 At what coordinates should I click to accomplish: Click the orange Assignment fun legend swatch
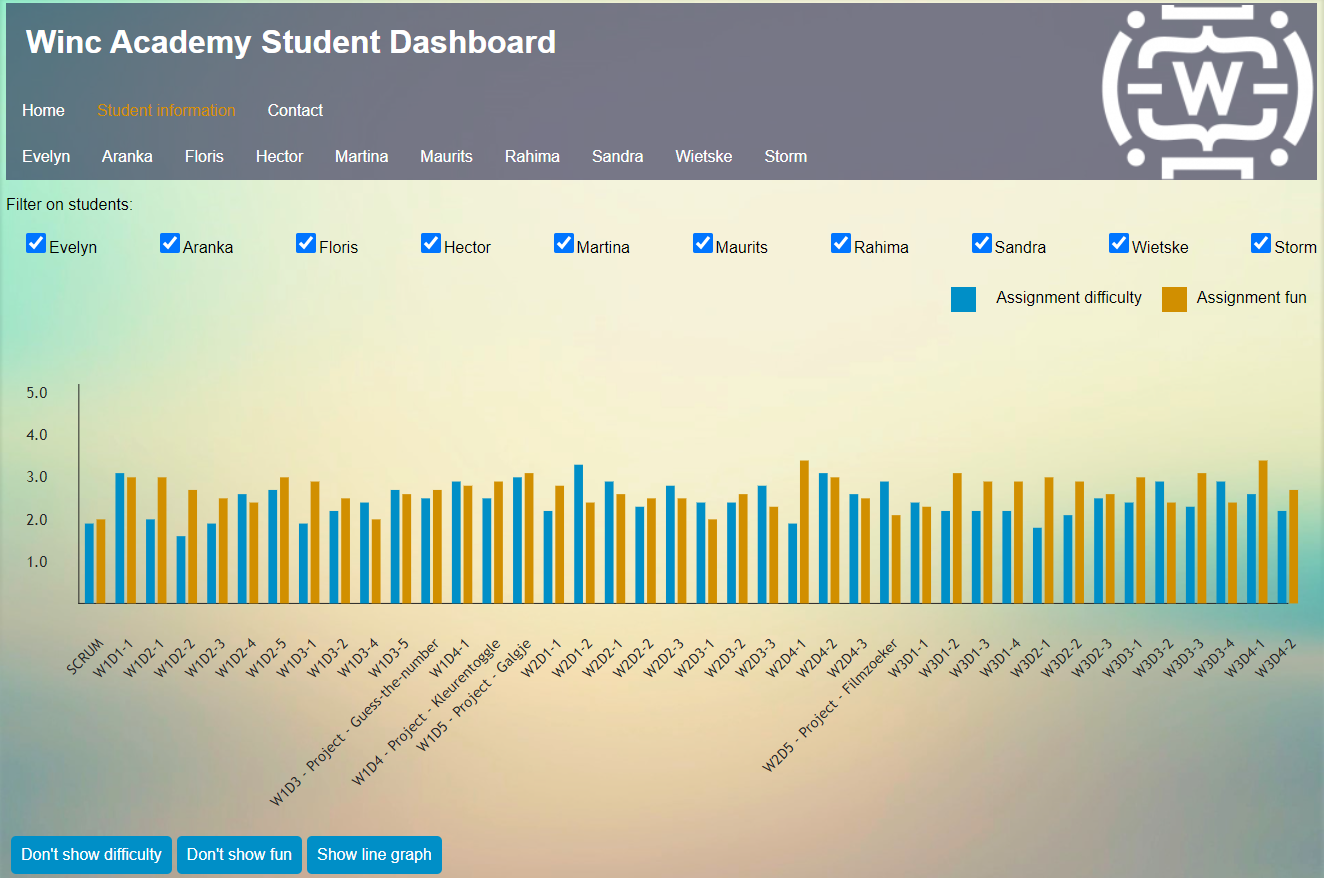tap(1174, 299)
